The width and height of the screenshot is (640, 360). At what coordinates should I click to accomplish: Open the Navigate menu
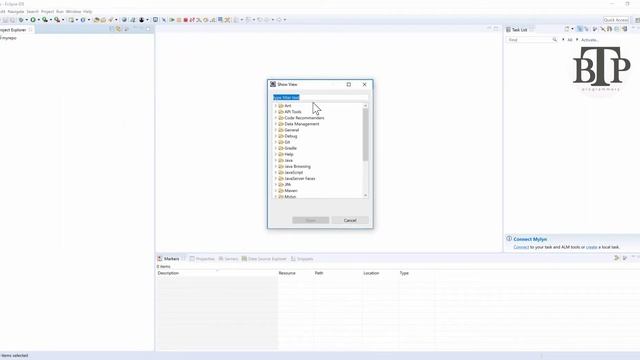coord(16,12)
